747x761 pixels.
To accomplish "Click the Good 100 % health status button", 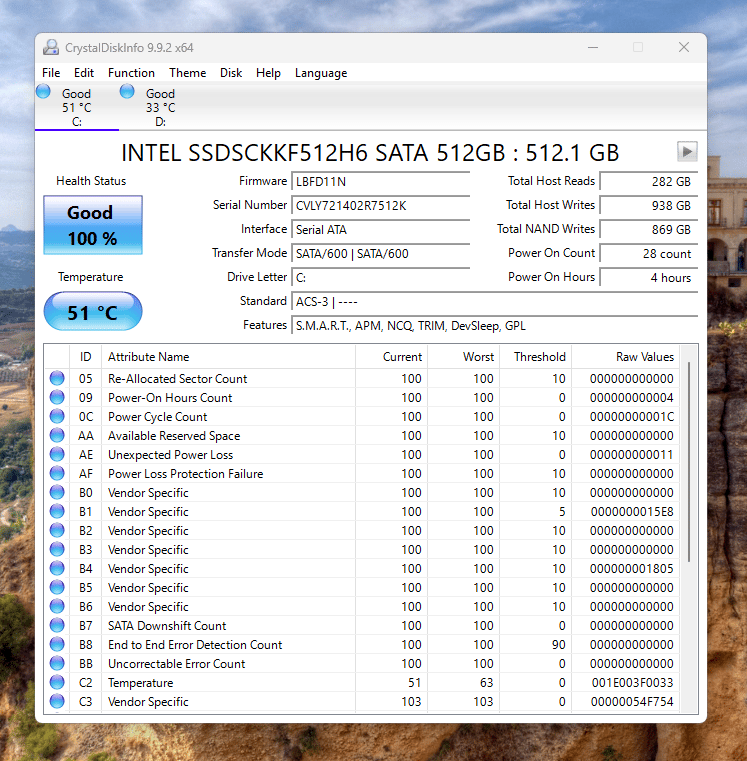I will click(x=93, y=225).
